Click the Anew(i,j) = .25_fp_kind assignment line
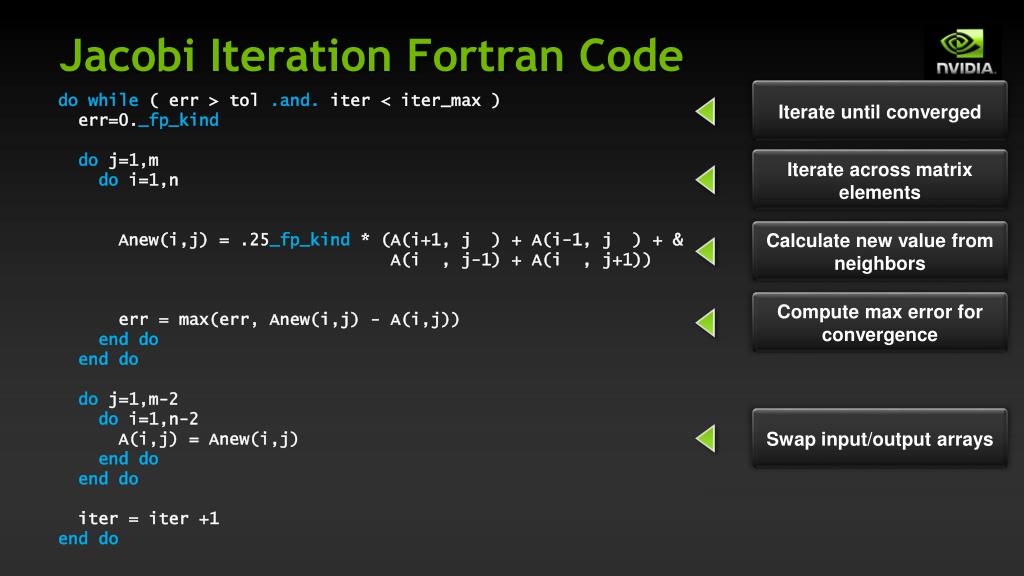The image size is (1024, 576). click(401, 240)
